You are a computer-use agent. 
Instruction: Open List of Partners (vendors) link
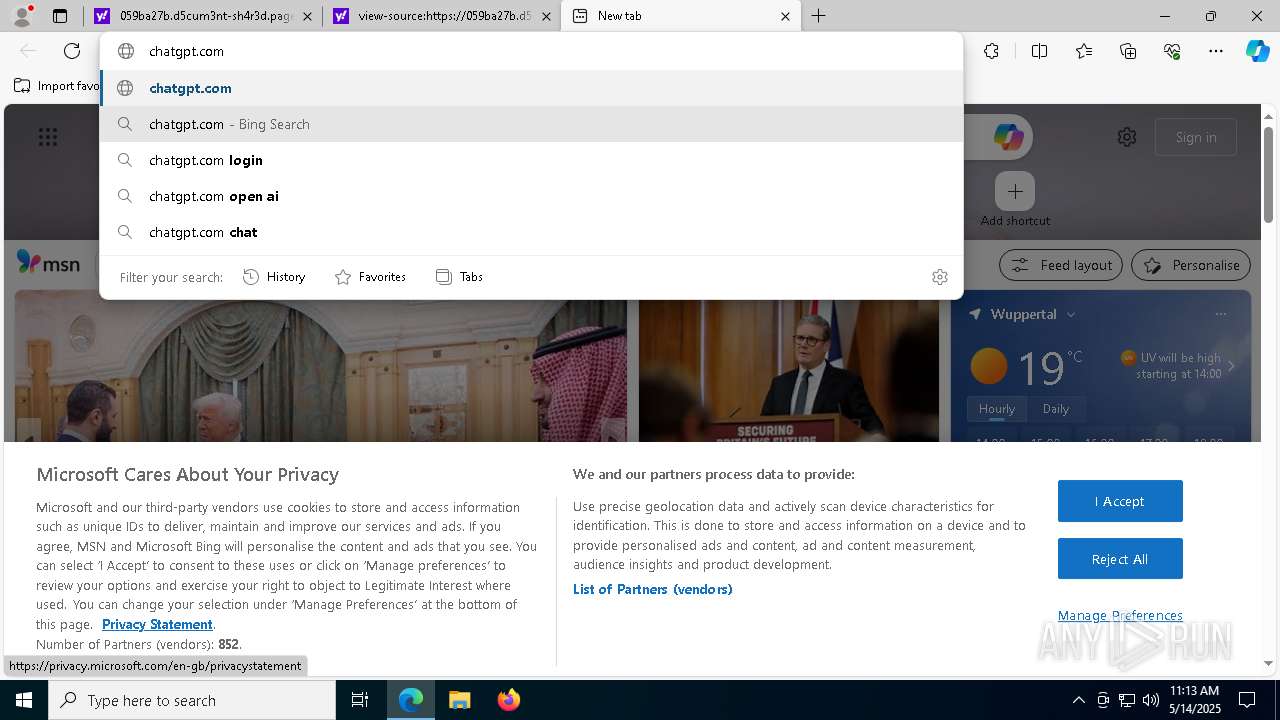[x=653, y=589]
